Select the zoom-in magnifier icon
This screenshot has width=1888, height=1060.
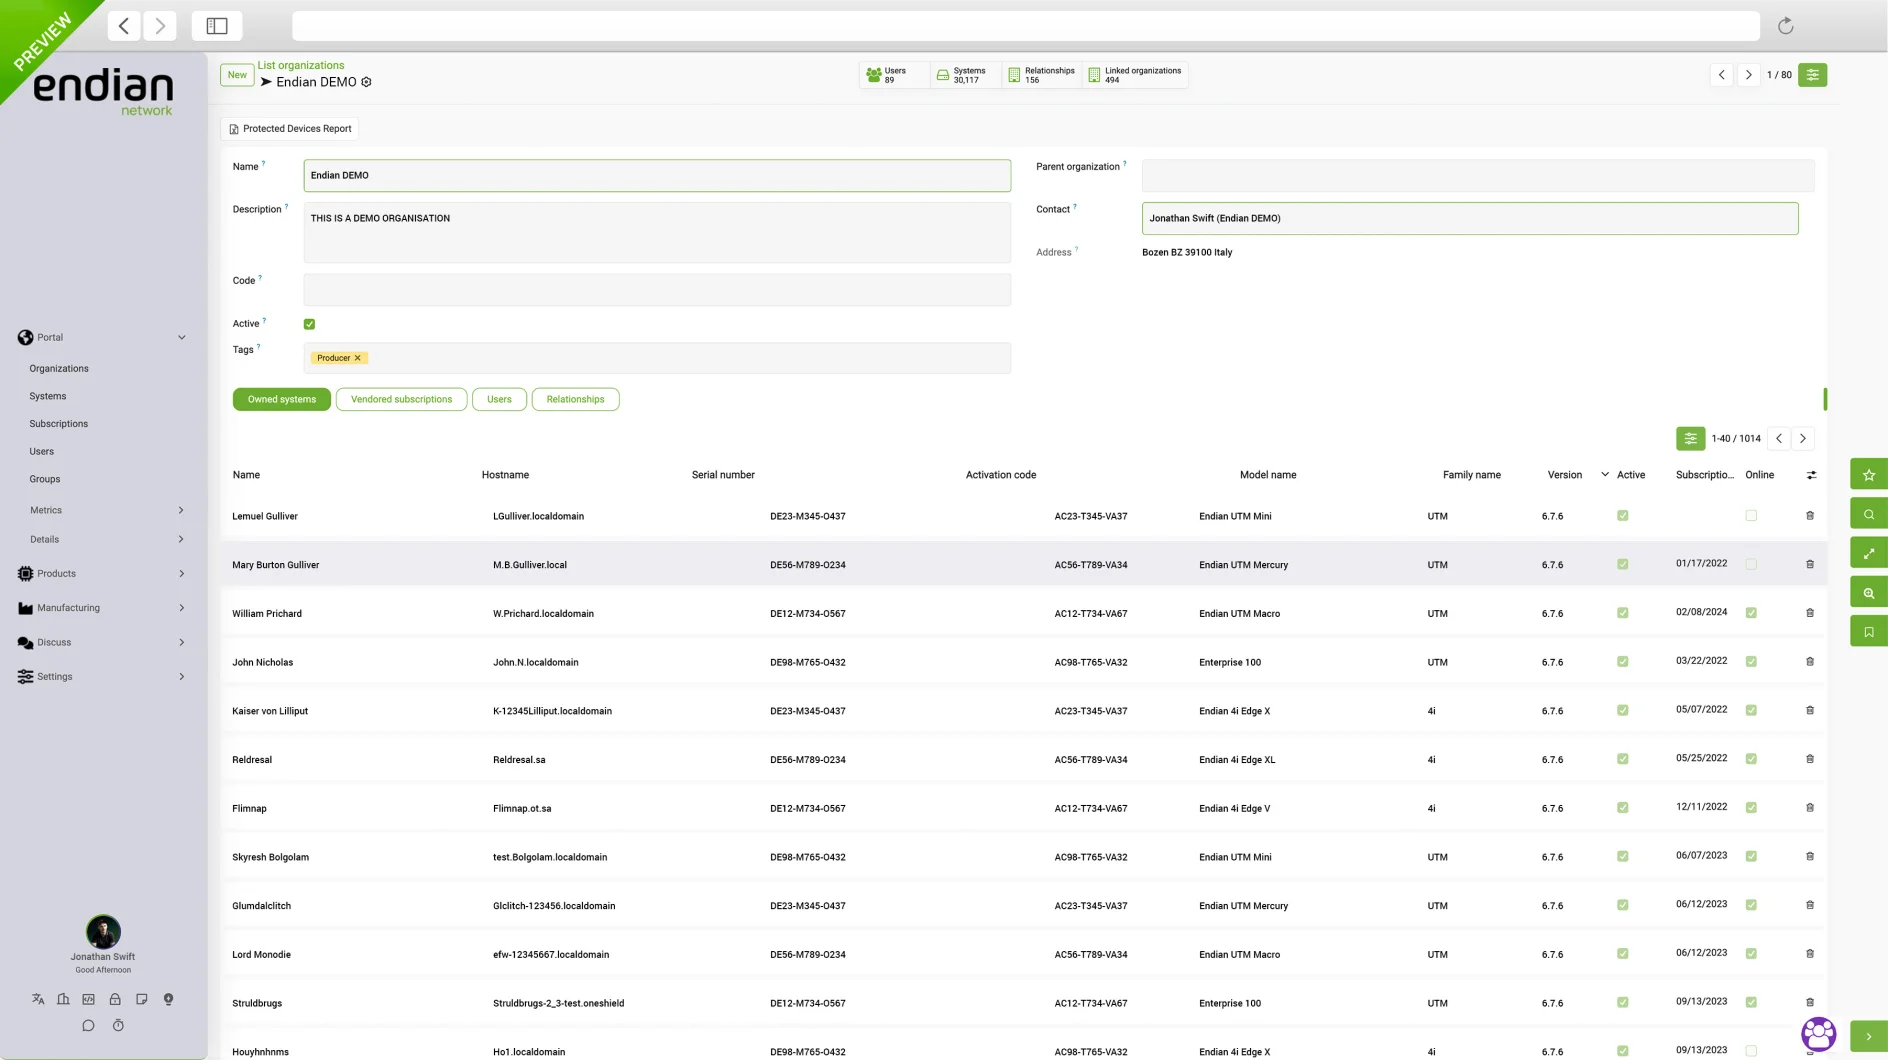[1868, 591]
